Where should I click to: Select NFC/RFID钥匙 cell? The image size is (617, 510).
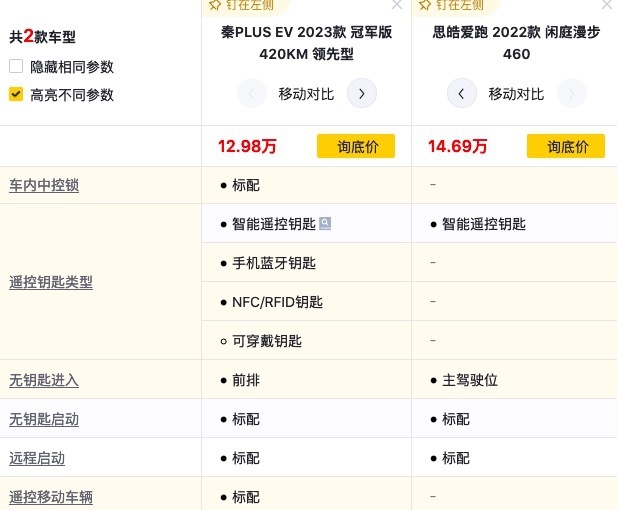point(307,301)
